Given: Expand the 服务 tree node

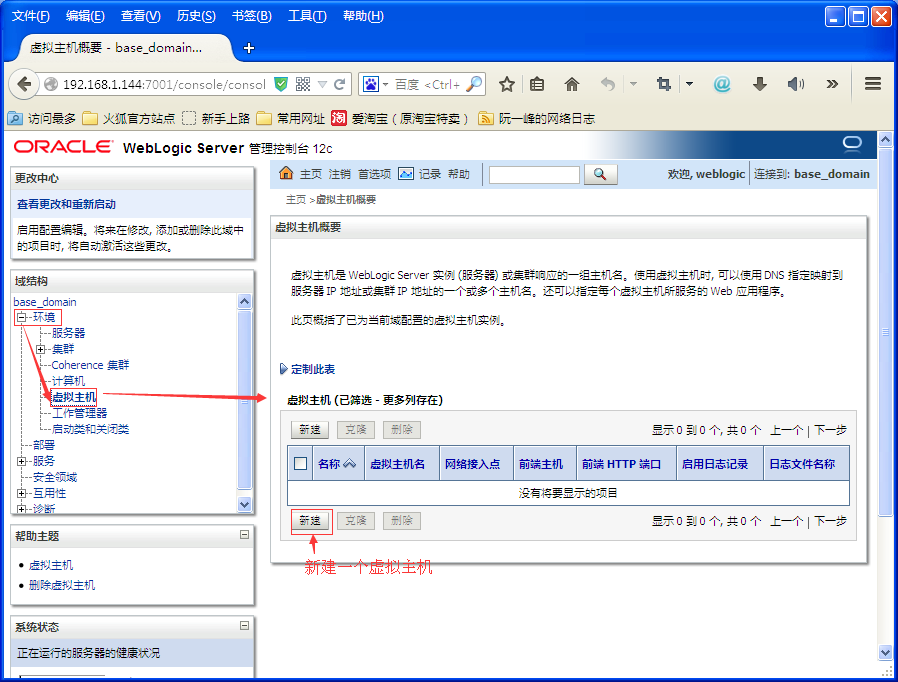Looking at the screenshot, I should 21,461.
